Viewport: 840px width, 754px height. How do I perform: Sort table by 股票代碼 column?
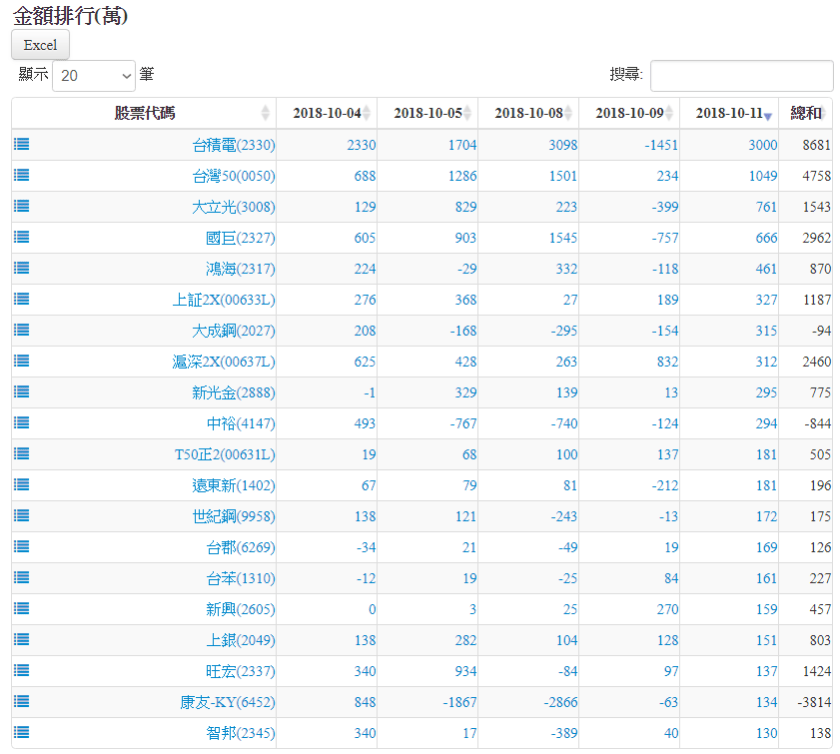point(144,113)
